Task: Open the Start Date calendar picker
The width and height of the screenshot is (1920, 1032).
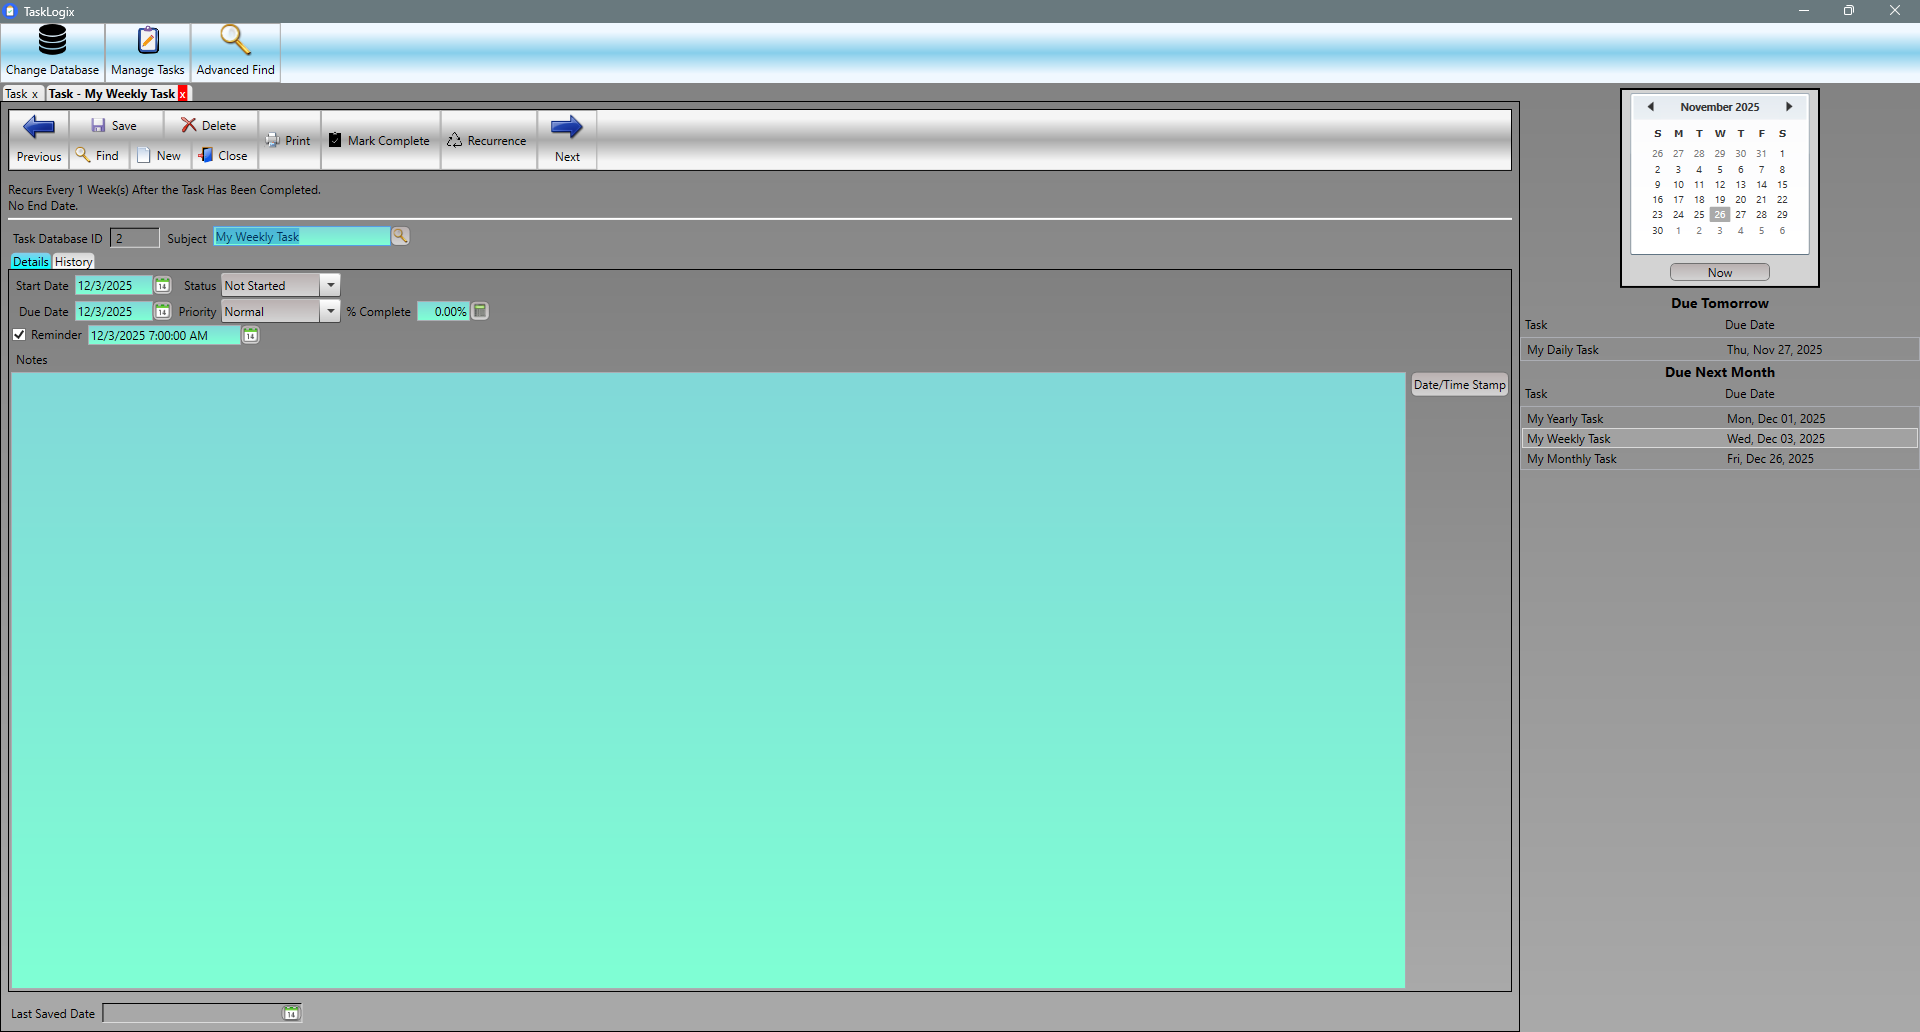Action: [162, 286]
